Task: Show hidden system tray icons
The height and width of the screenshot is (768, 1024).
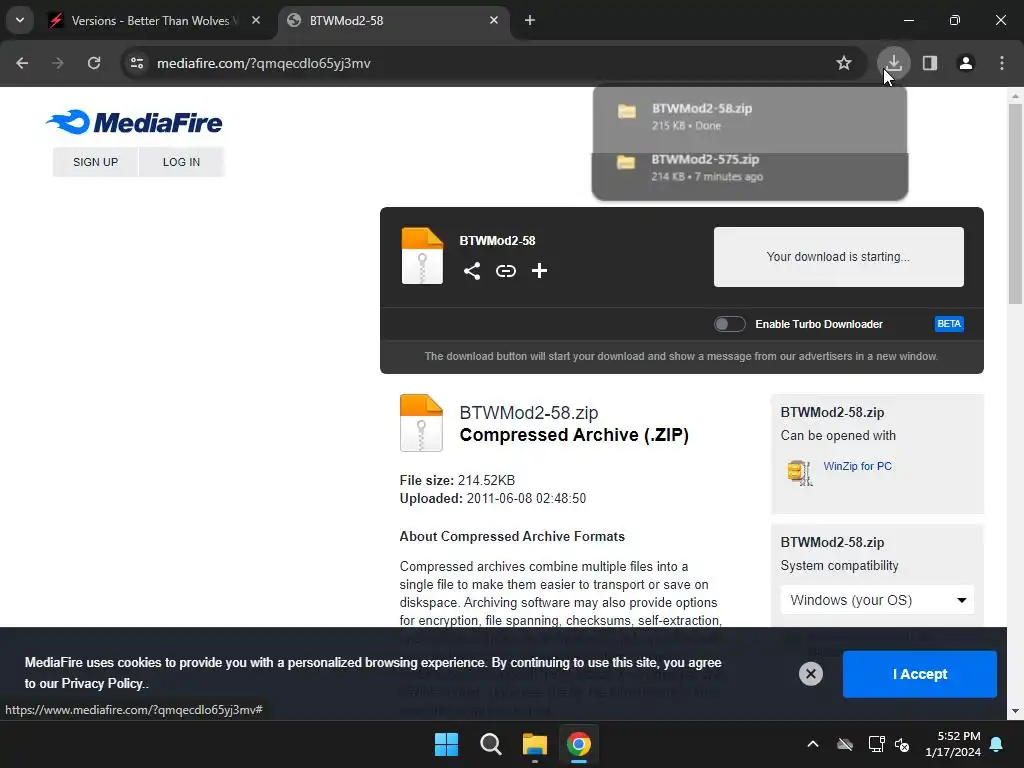Action: click(813, 744)
